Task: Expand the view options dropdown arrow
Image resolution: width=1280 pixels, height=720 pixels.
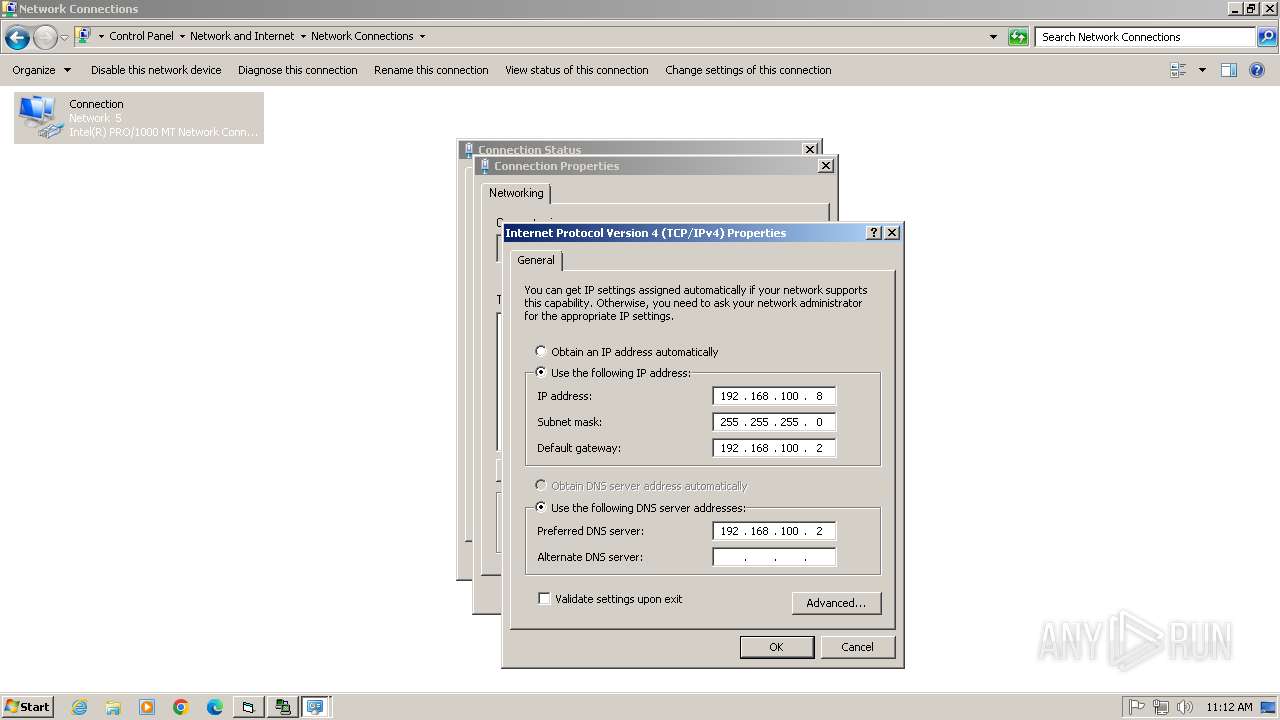Action: click(1202, 70)
